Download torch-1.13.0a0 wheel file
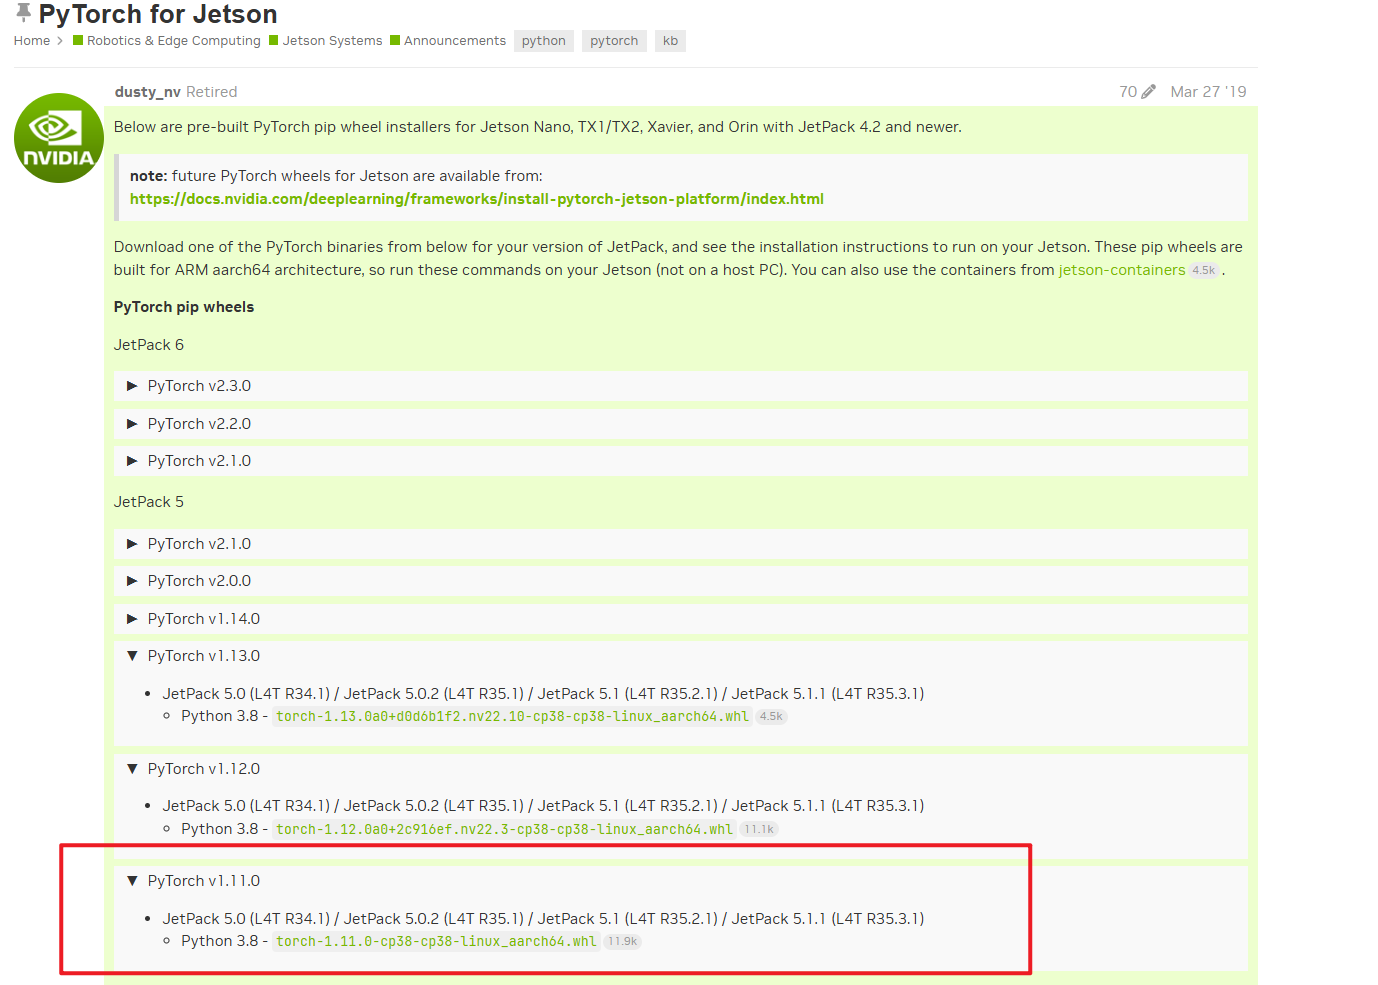This screenshot has height=985, width=1378. (x=512, y=717)
